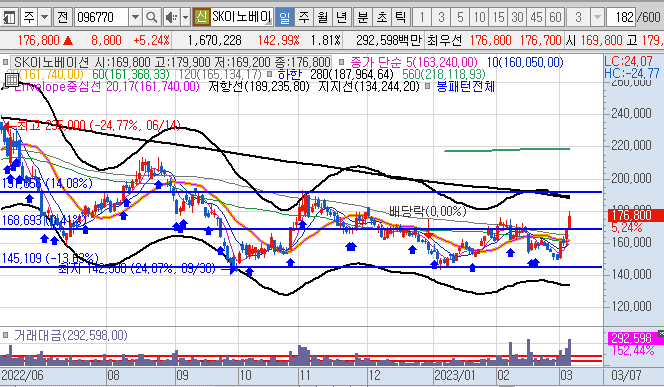Open the search magnifier for stock codes

151,17
